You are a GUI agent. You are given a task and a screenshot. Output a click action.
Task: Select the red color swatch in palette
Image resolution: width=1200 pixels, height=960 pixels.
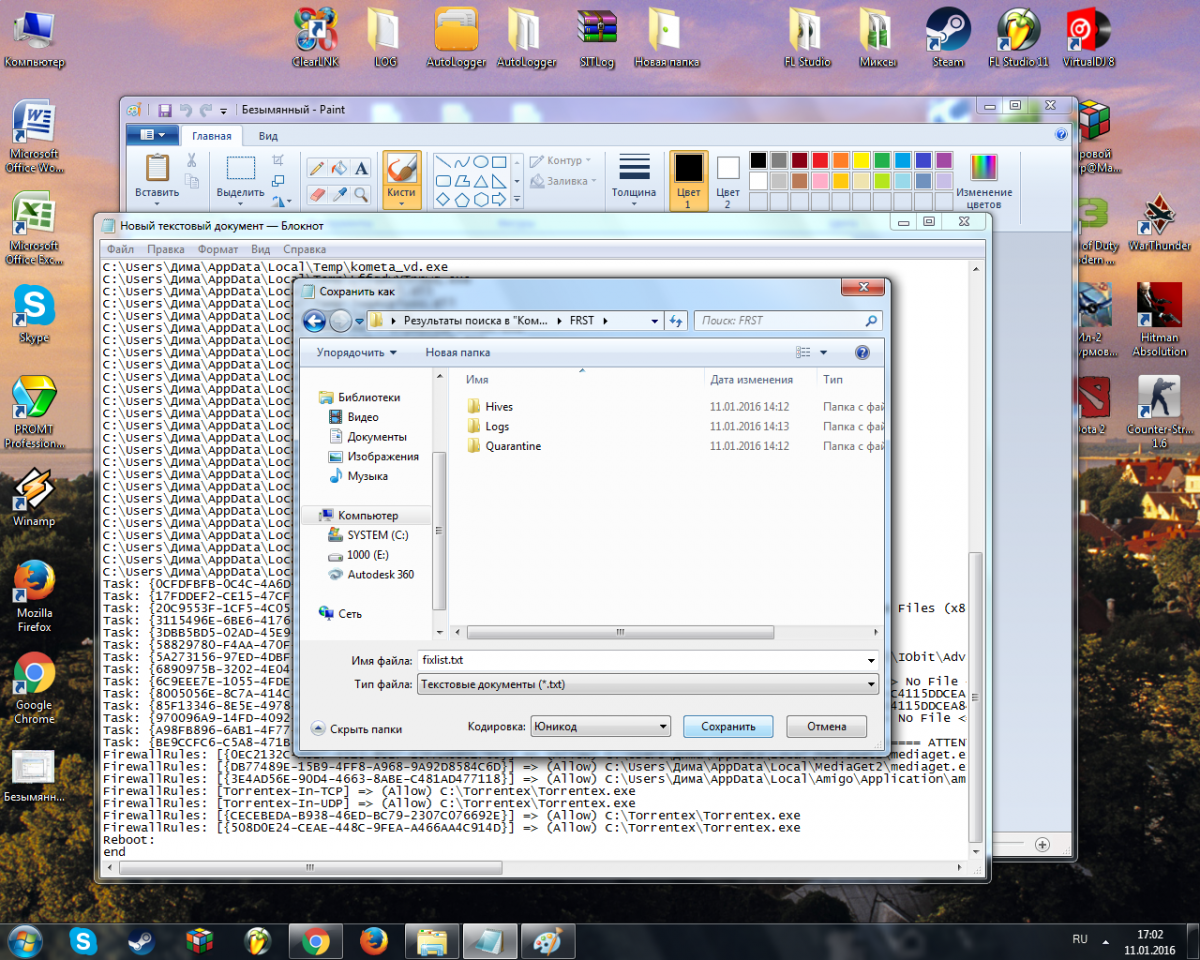click(820, 160)
